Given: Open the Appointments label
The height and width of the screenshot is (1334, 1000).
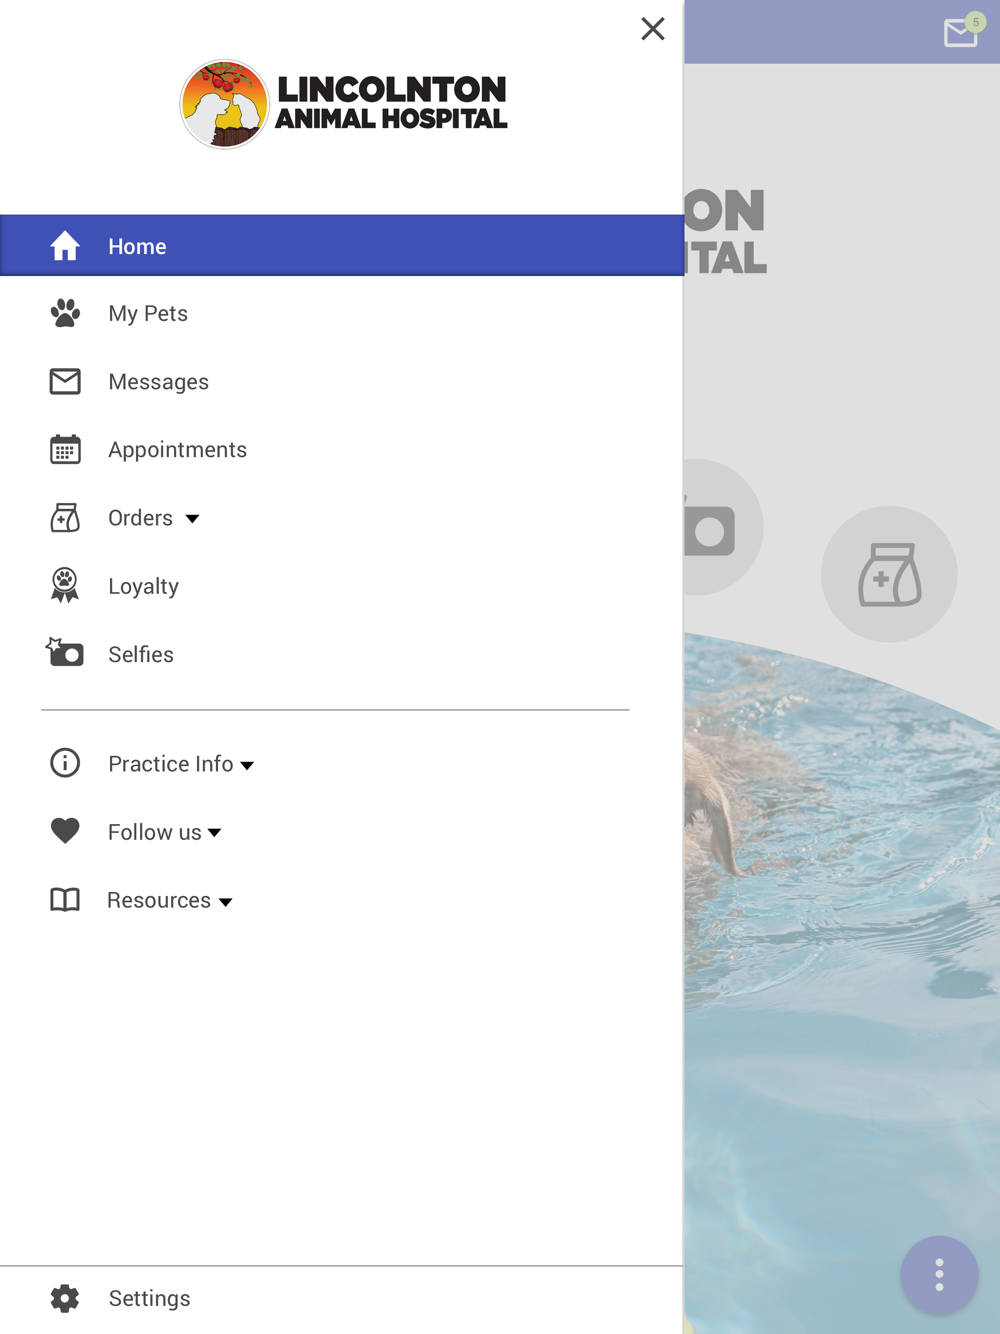Looking at the screenshot, I should point(177,450).
